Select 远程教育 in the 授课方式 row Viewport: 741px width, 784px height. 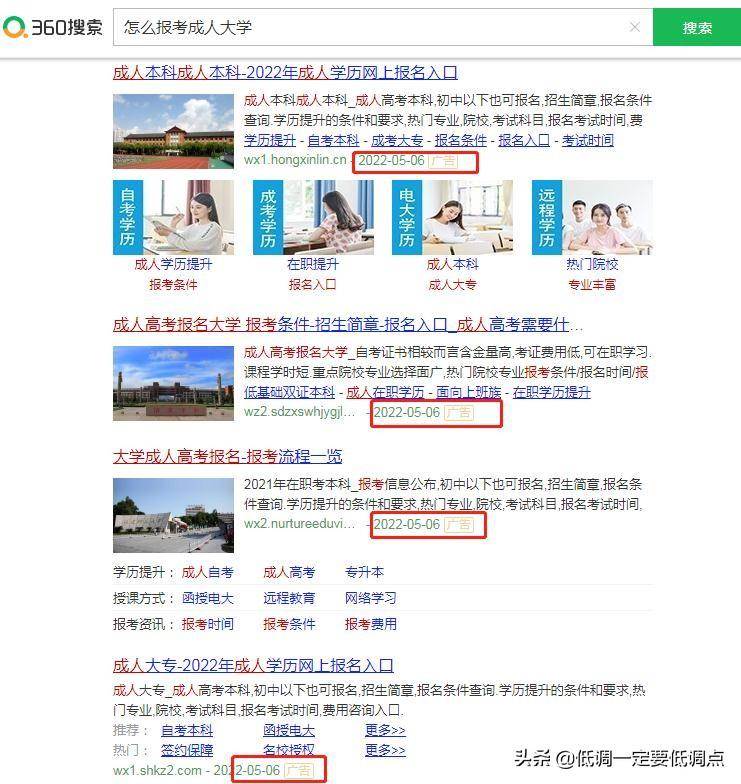pos(289,598)
